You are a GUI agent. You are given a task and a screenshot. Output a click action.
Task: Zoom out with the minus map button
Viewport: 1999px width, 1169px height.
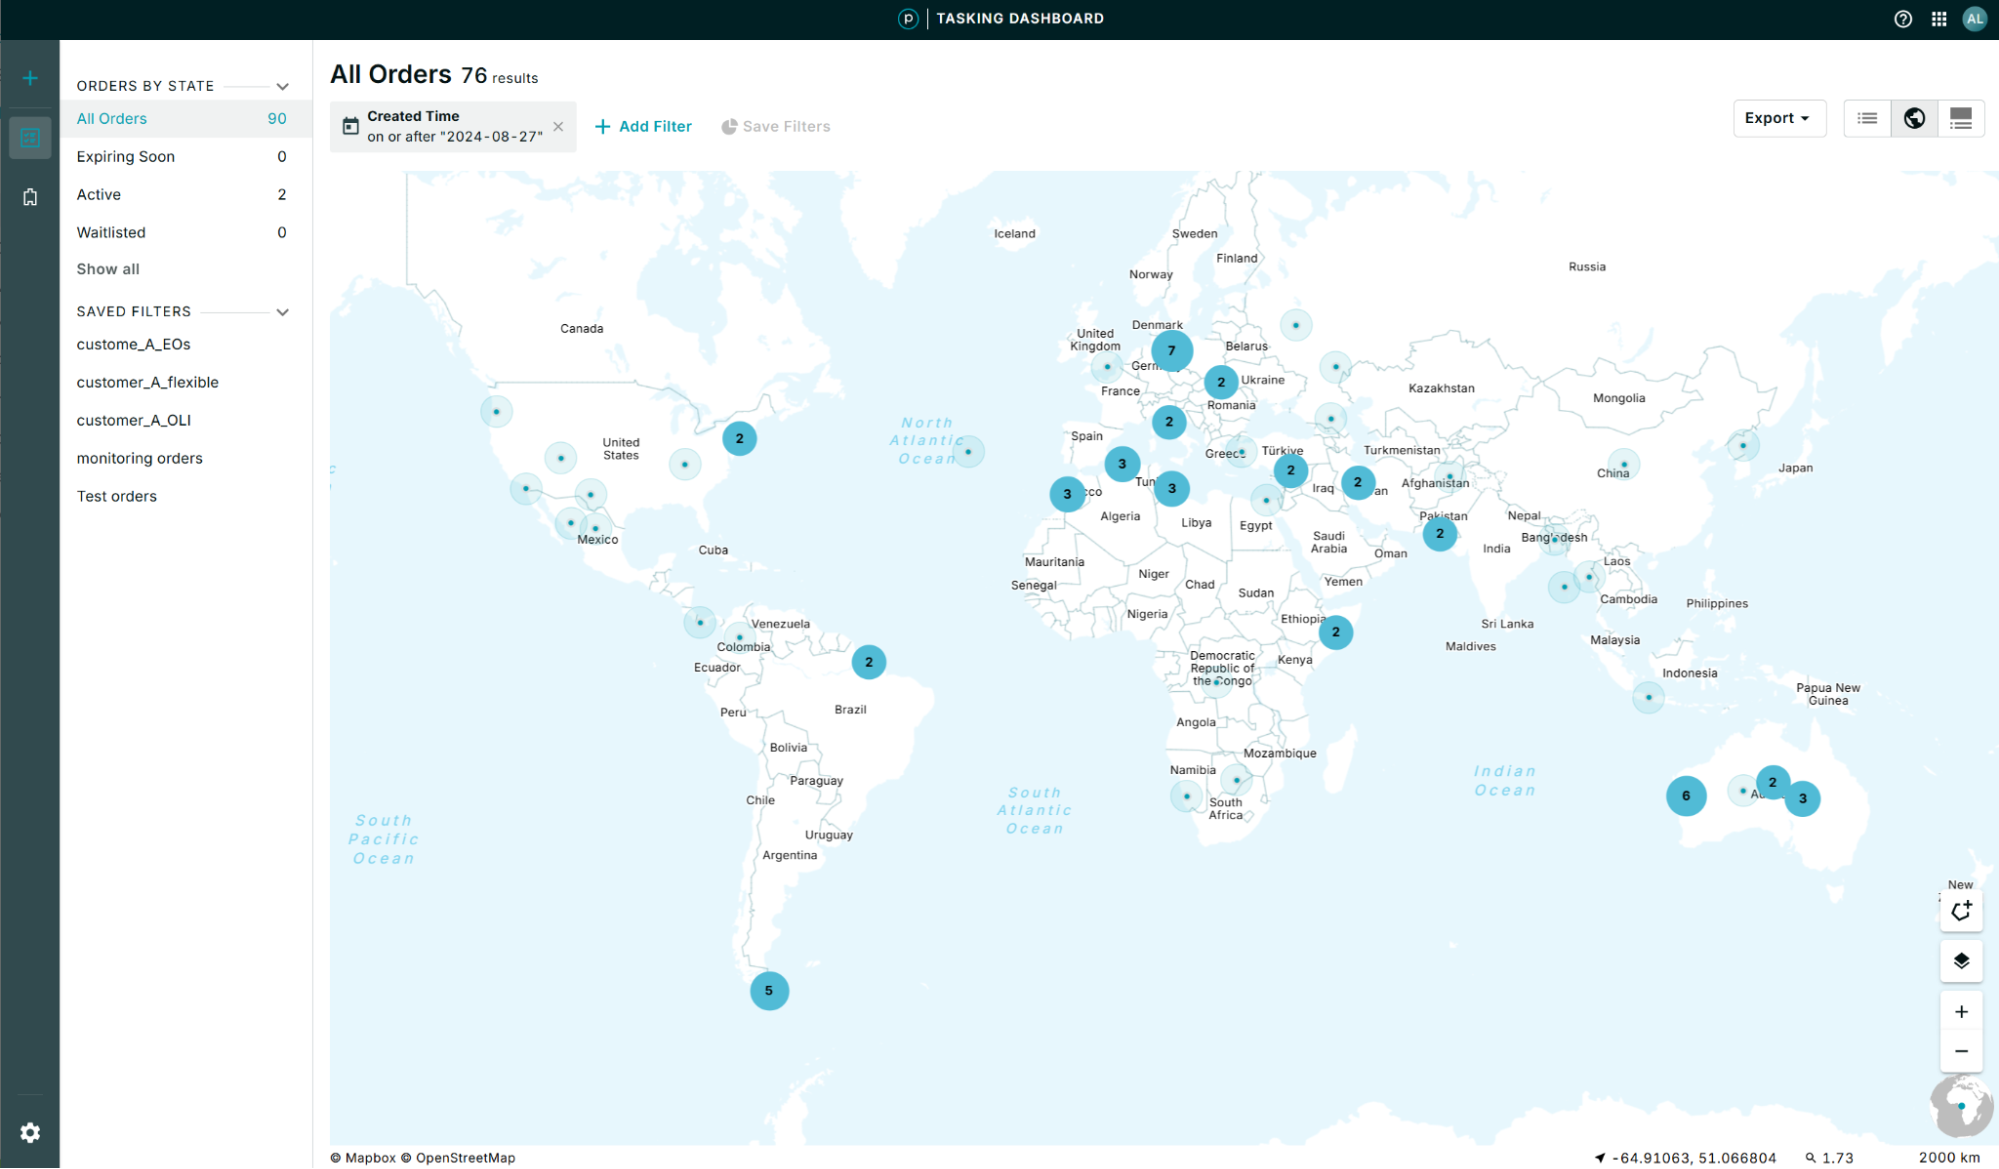pos(1961,1051)
